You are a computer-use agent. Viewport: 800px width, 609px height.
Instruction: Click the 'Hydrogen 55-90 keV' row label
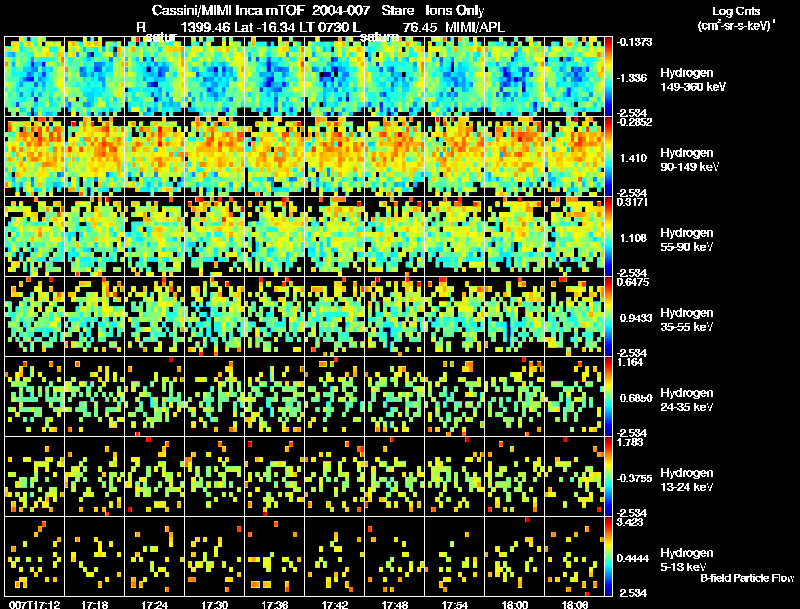pos(687,240)
